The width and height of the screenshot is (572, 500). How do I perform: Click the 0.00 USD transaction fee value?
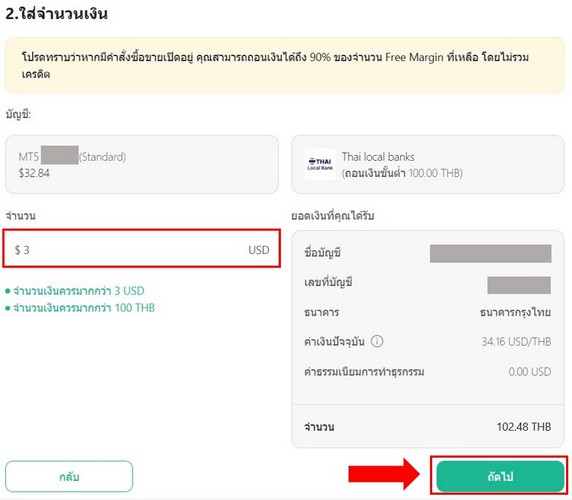pos(530,372)
